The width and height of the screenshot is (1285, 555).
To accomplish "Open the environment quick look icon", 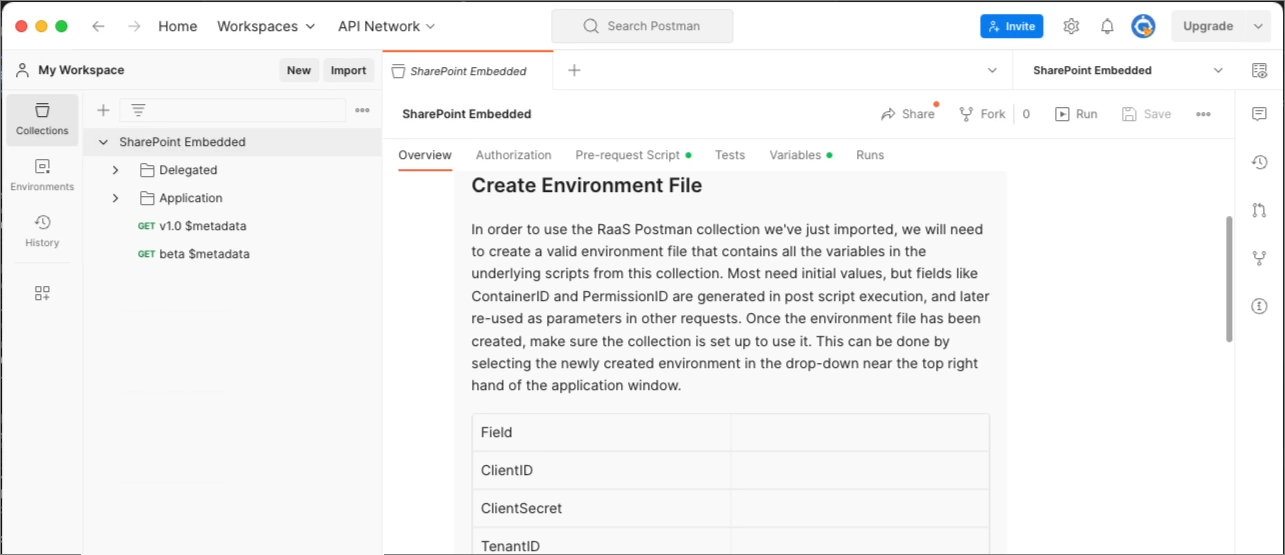I will tap(1259, 70).
